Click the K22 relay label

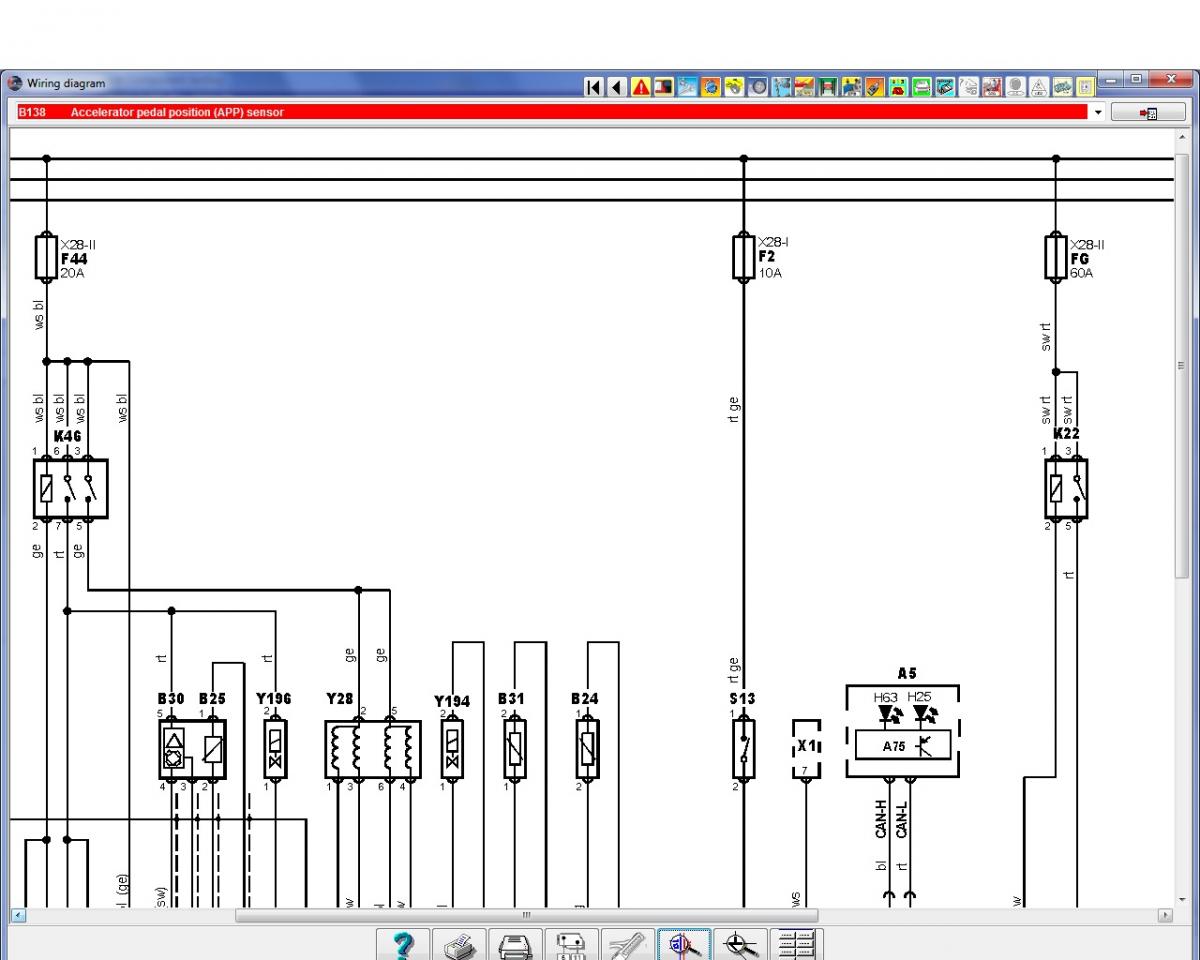click(x=1066, y=434)
